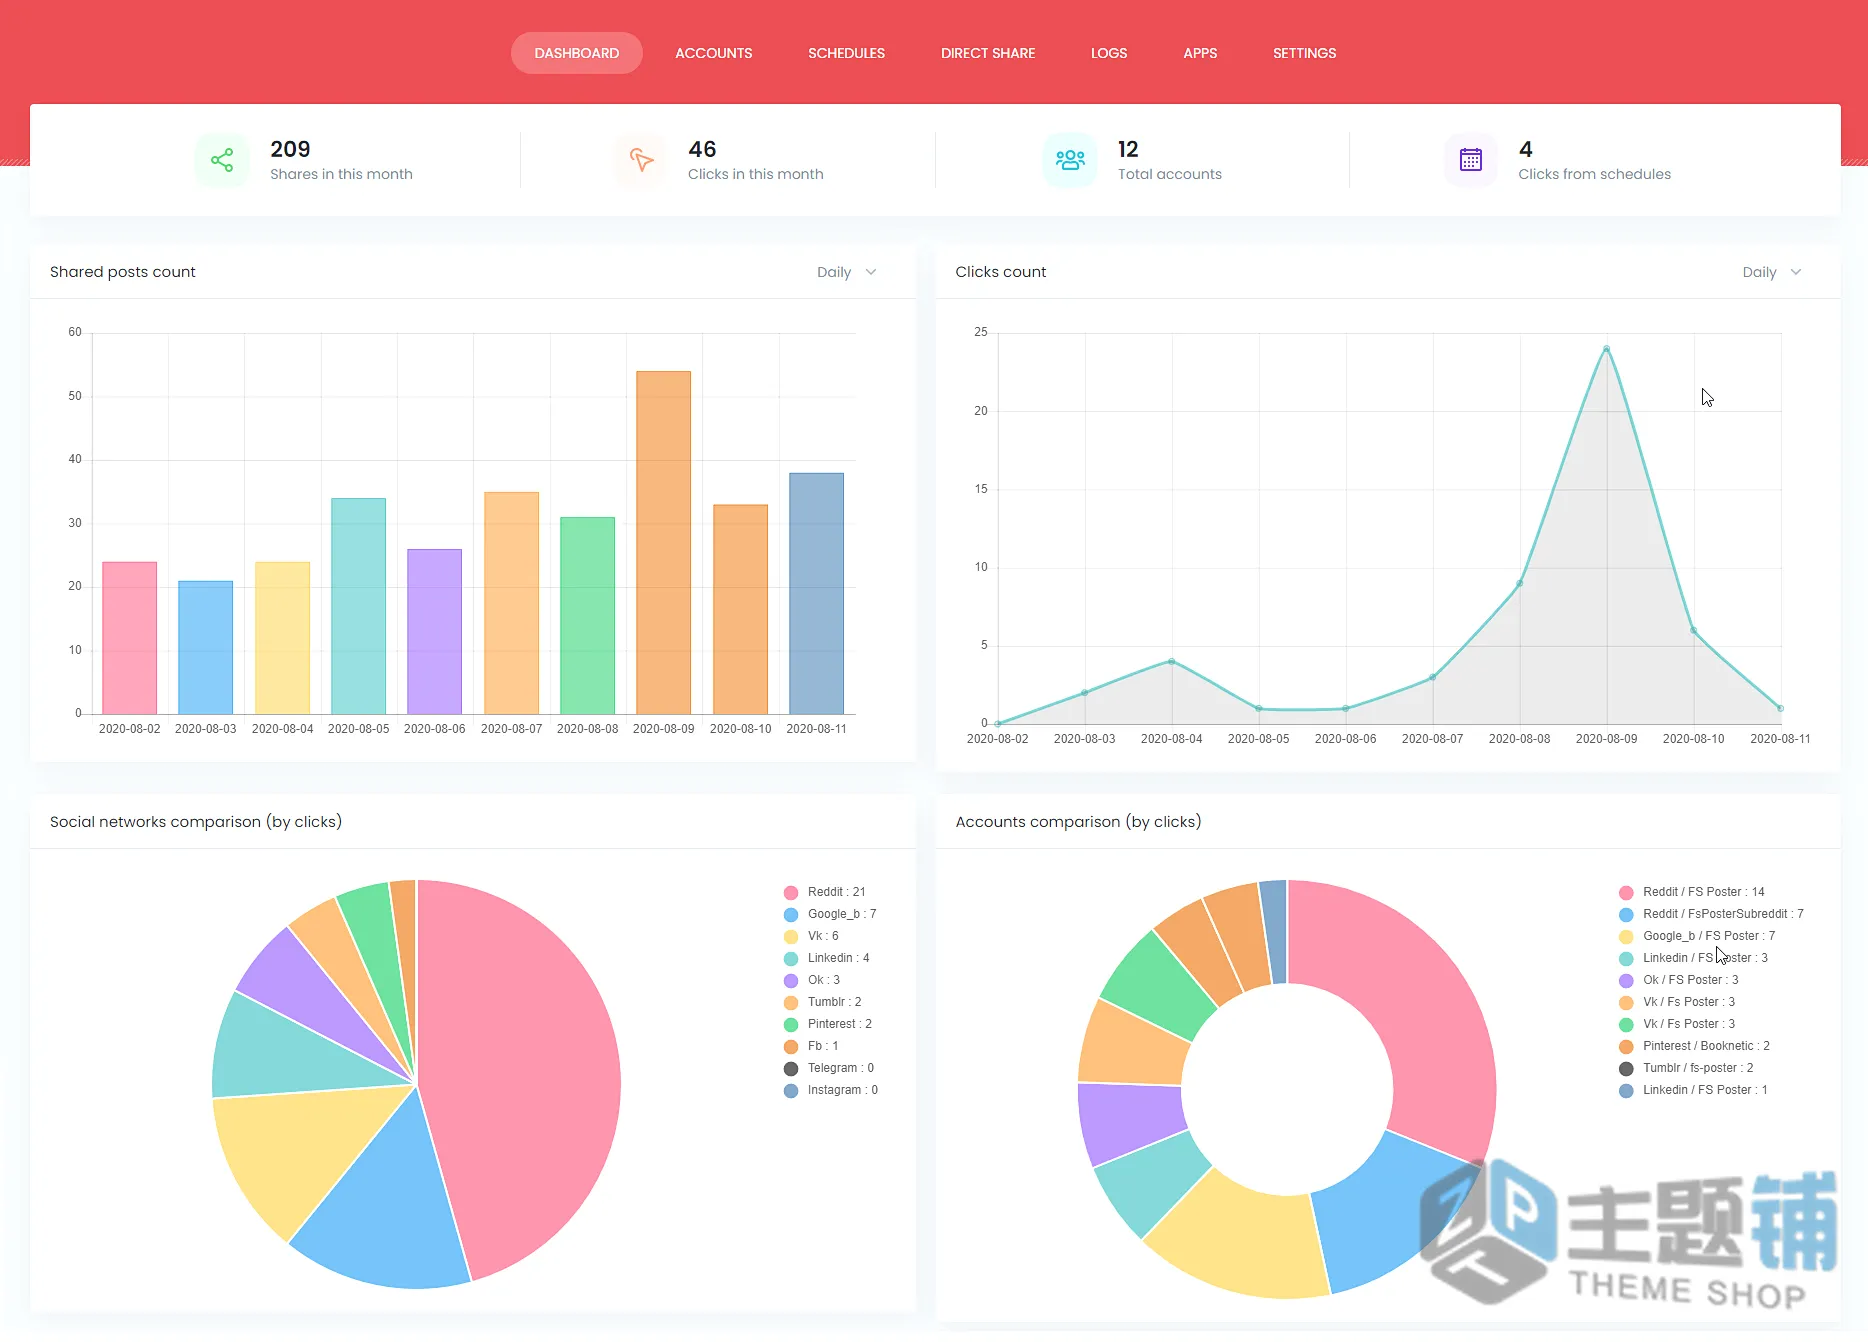This screenshot has height=1342, width=1868.
Task: Click the green share icon beside 209
Action: (x=222, y=160)
